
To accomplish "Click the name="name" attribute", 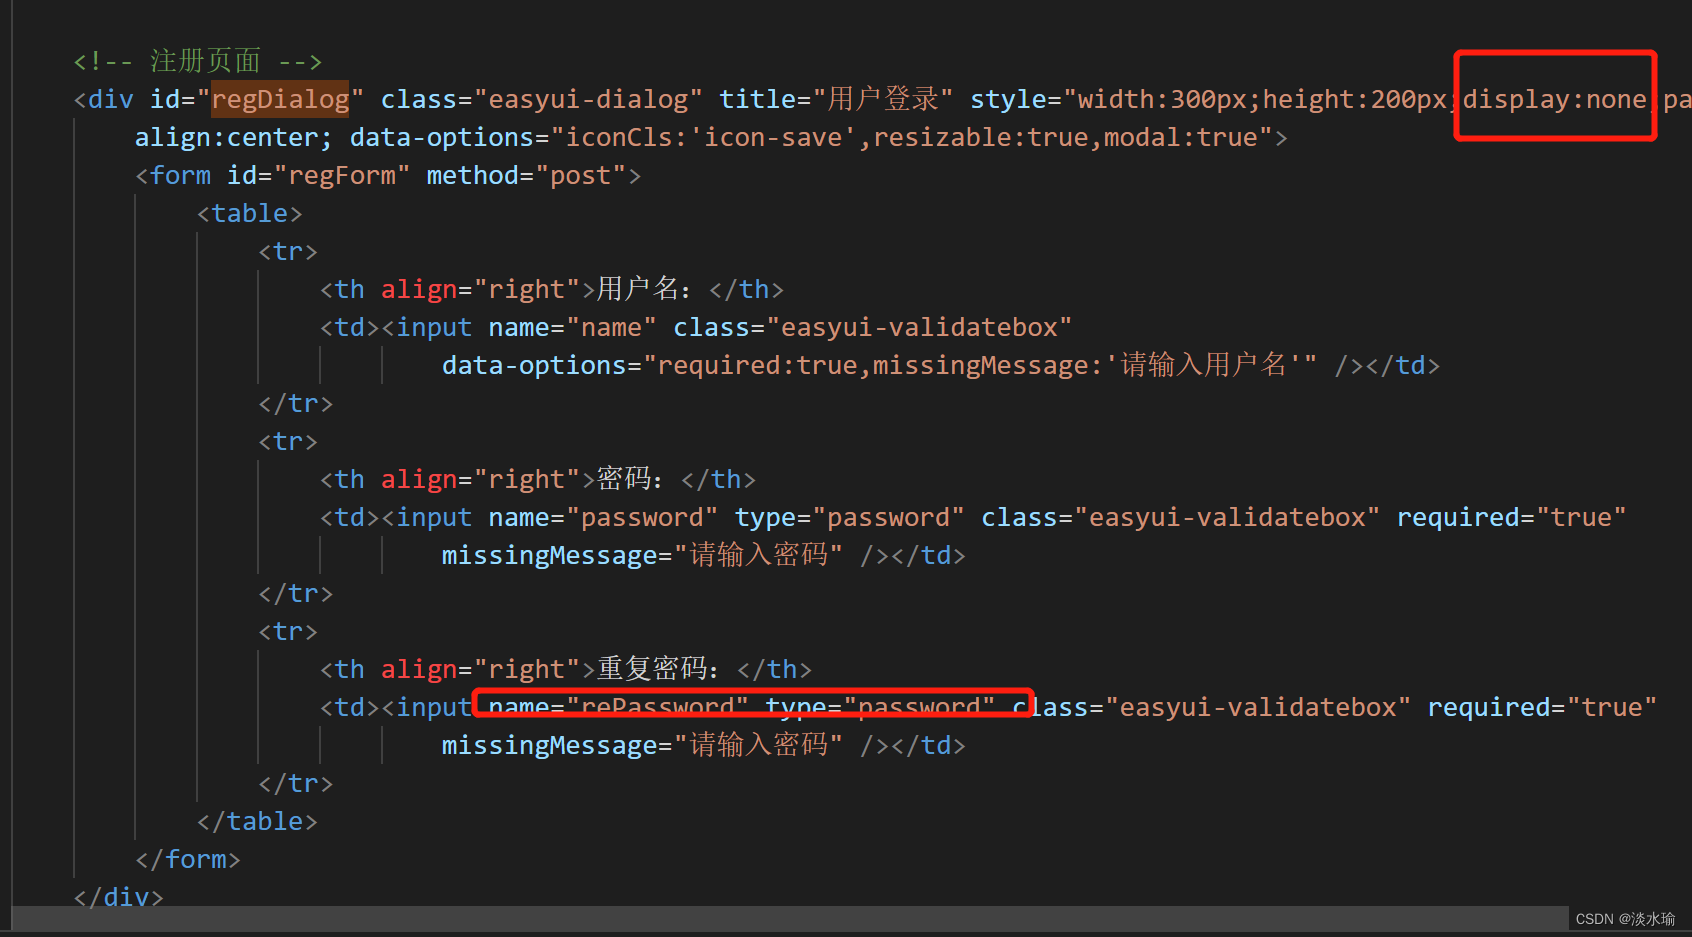I will point(573,327).
